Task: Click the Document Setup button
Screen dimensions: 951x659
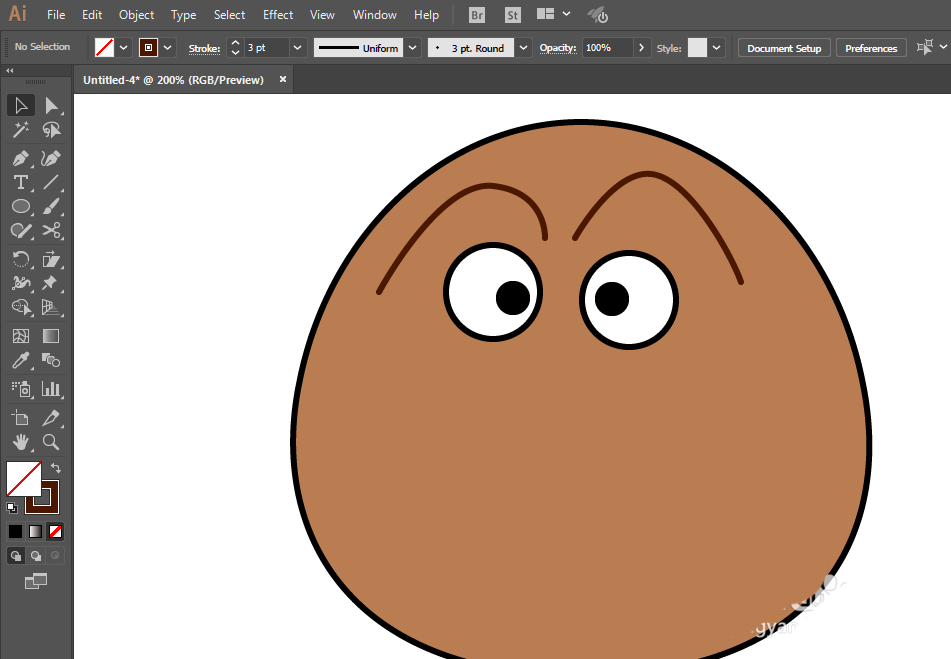Action: click(x=784, y=48)
